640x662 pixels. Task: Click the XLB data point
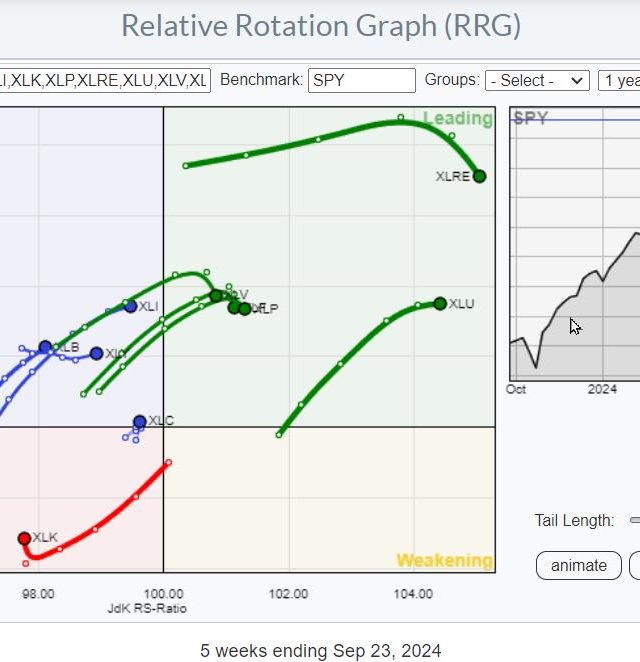[45, 347]
